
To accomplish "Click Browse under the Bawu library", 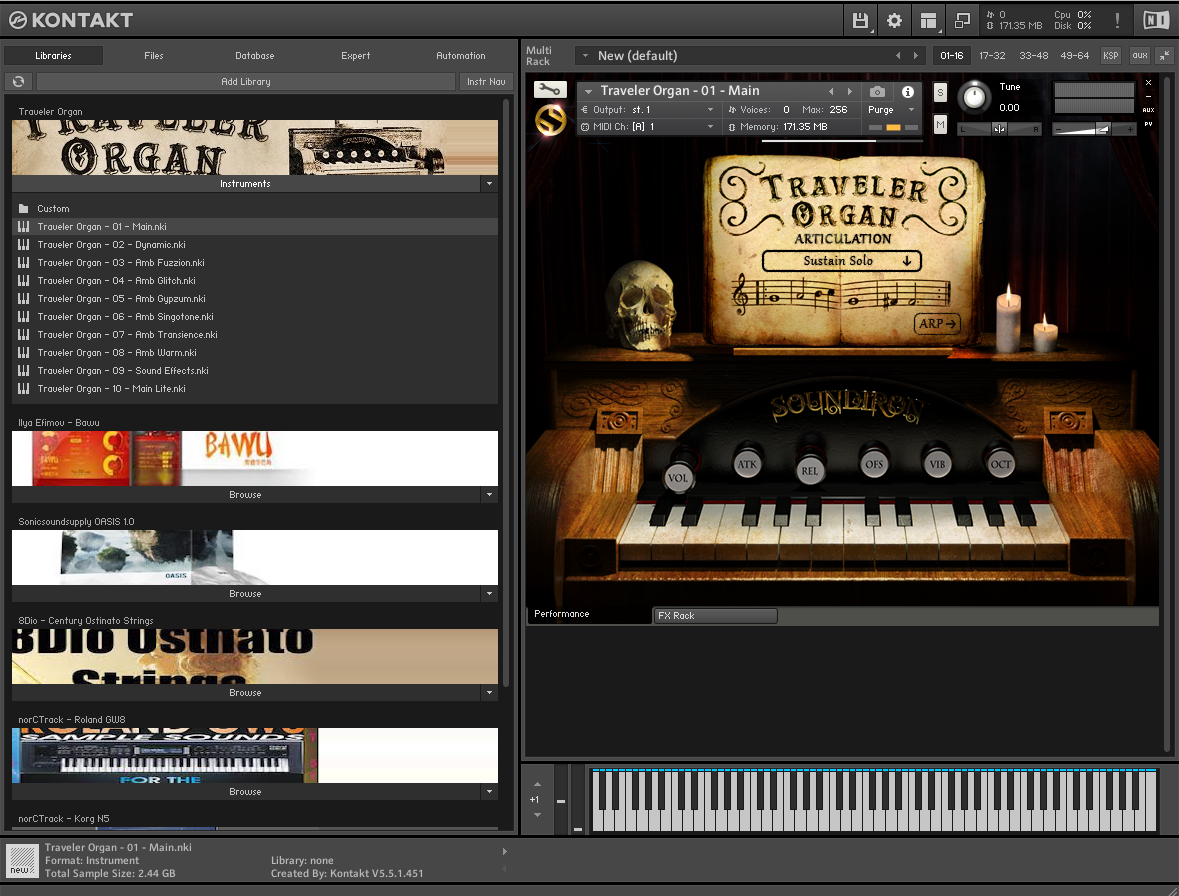I will pyautogui.click(x=245, y=495).
